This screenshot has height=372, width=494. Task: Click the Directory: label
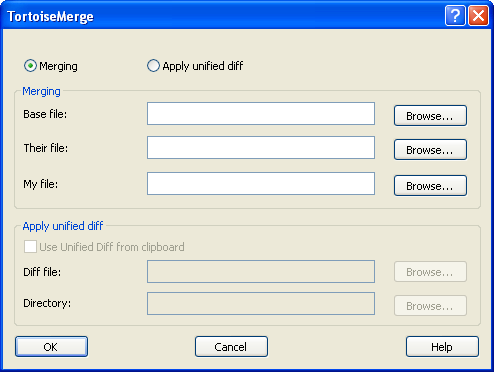[47, 303]
